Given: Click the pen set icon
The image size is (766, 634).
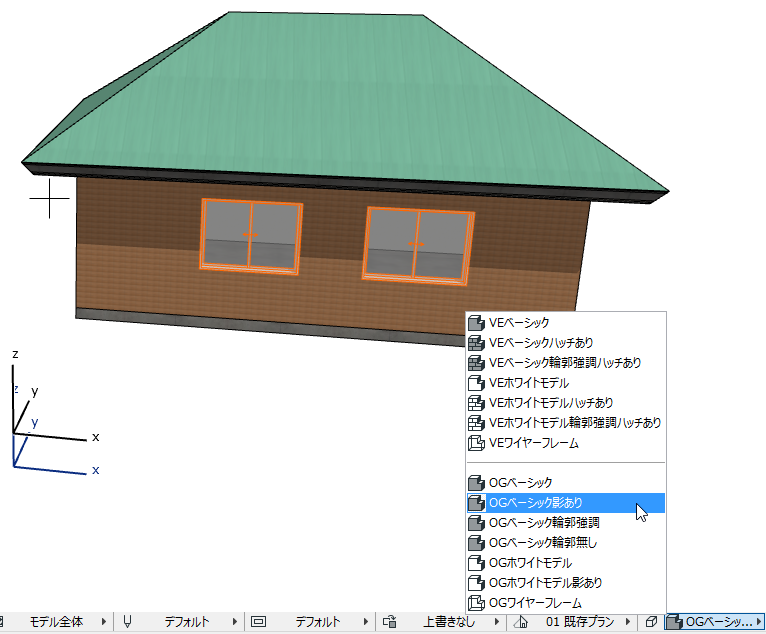Looking at the screenshot, I should point(128,622).
